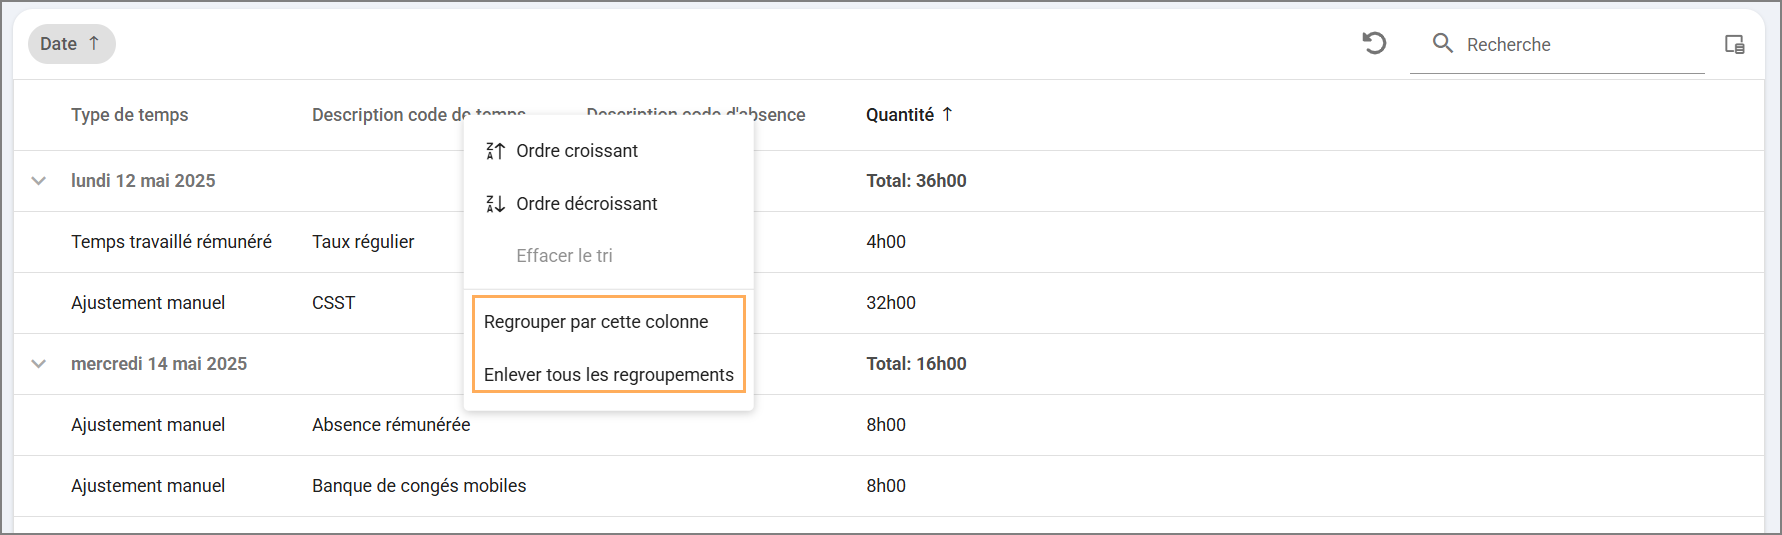Click the Quantité sort arrow icon

pos(947,114)
